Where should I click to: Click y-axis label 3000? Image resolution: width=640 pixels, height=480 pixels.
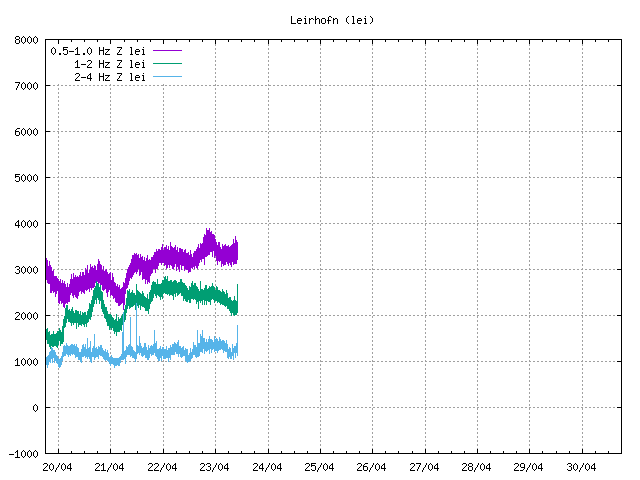[x=26, y=270]
